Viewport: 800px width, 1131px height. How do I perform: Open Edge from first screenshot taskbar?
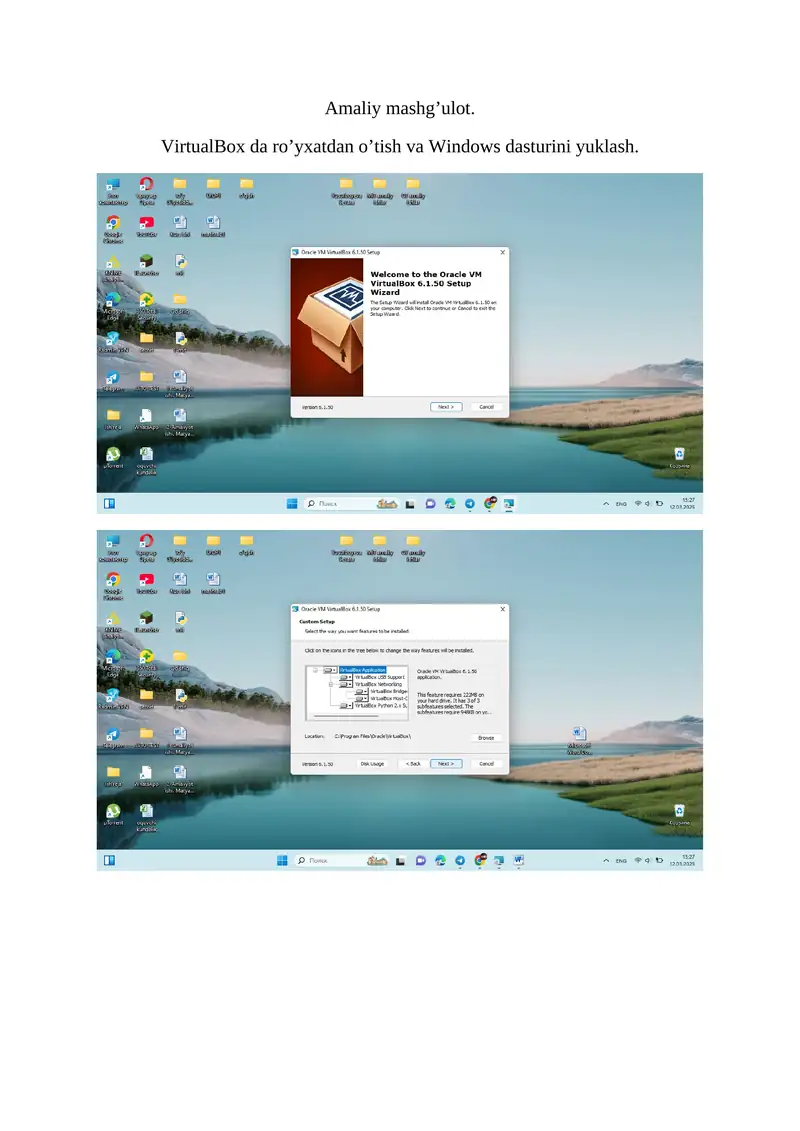click(450, 504)
